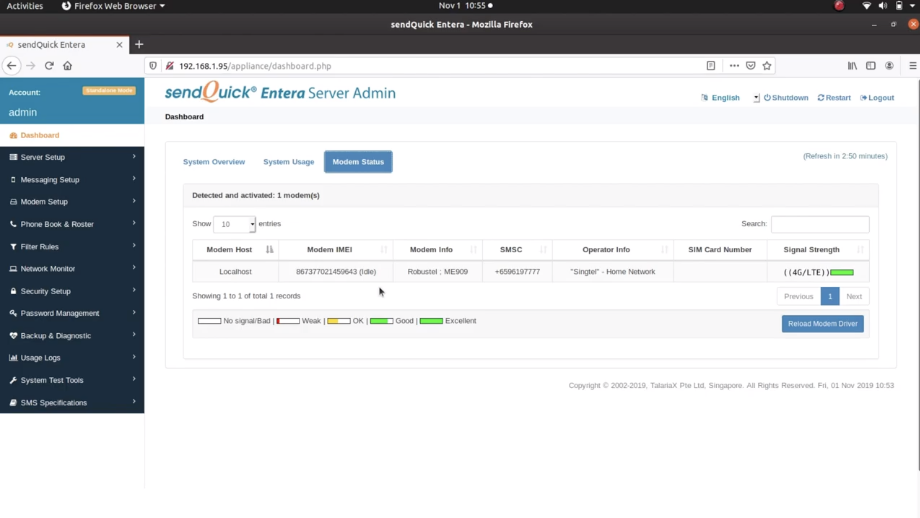Screen dimensions: 920x518
Task: Bookmark this page with the star icon
Action: coord(767,66)
